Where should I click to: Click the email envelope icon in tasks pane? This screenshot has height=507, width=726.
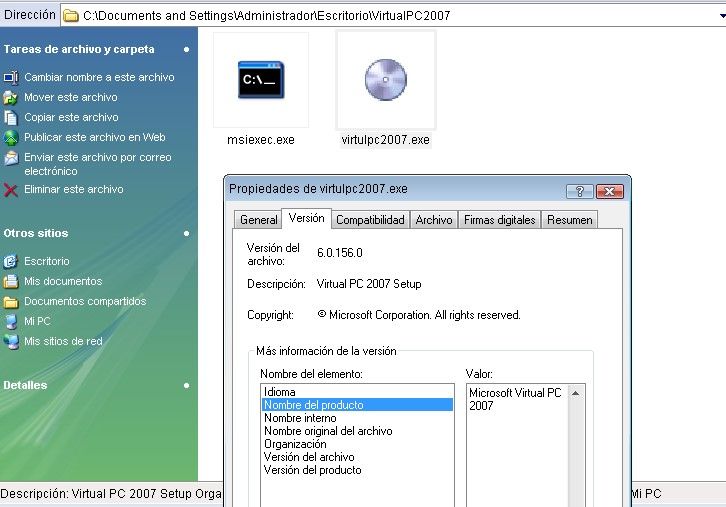tap(11, 158)
